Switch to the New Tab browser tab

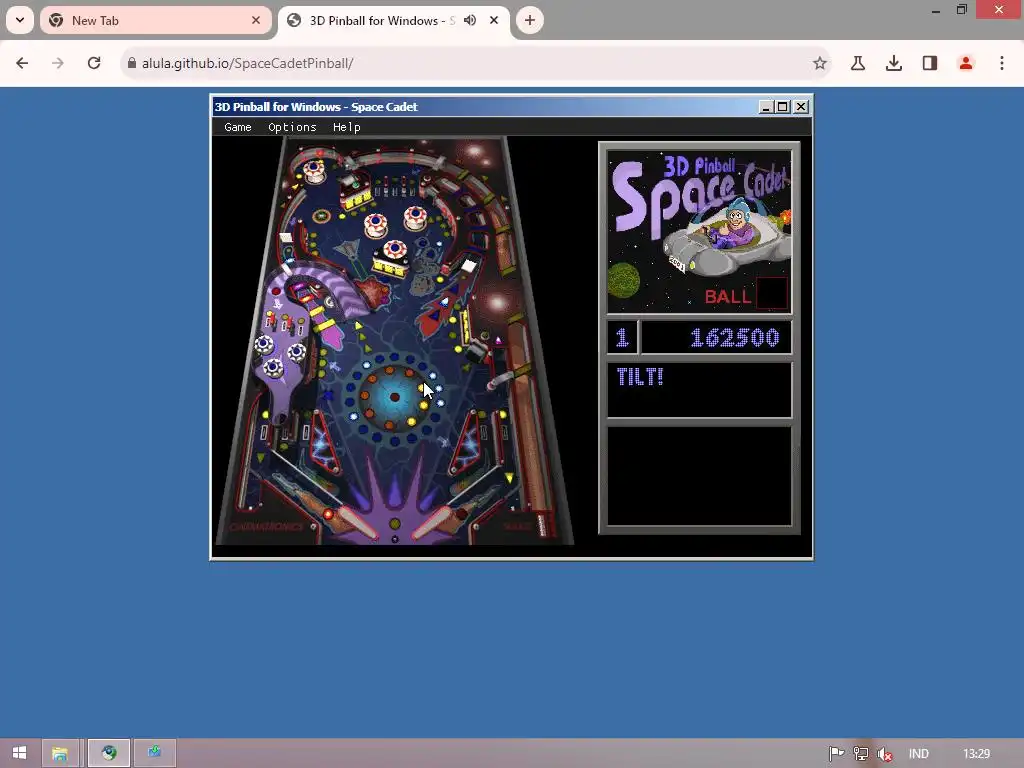[155, 20]
